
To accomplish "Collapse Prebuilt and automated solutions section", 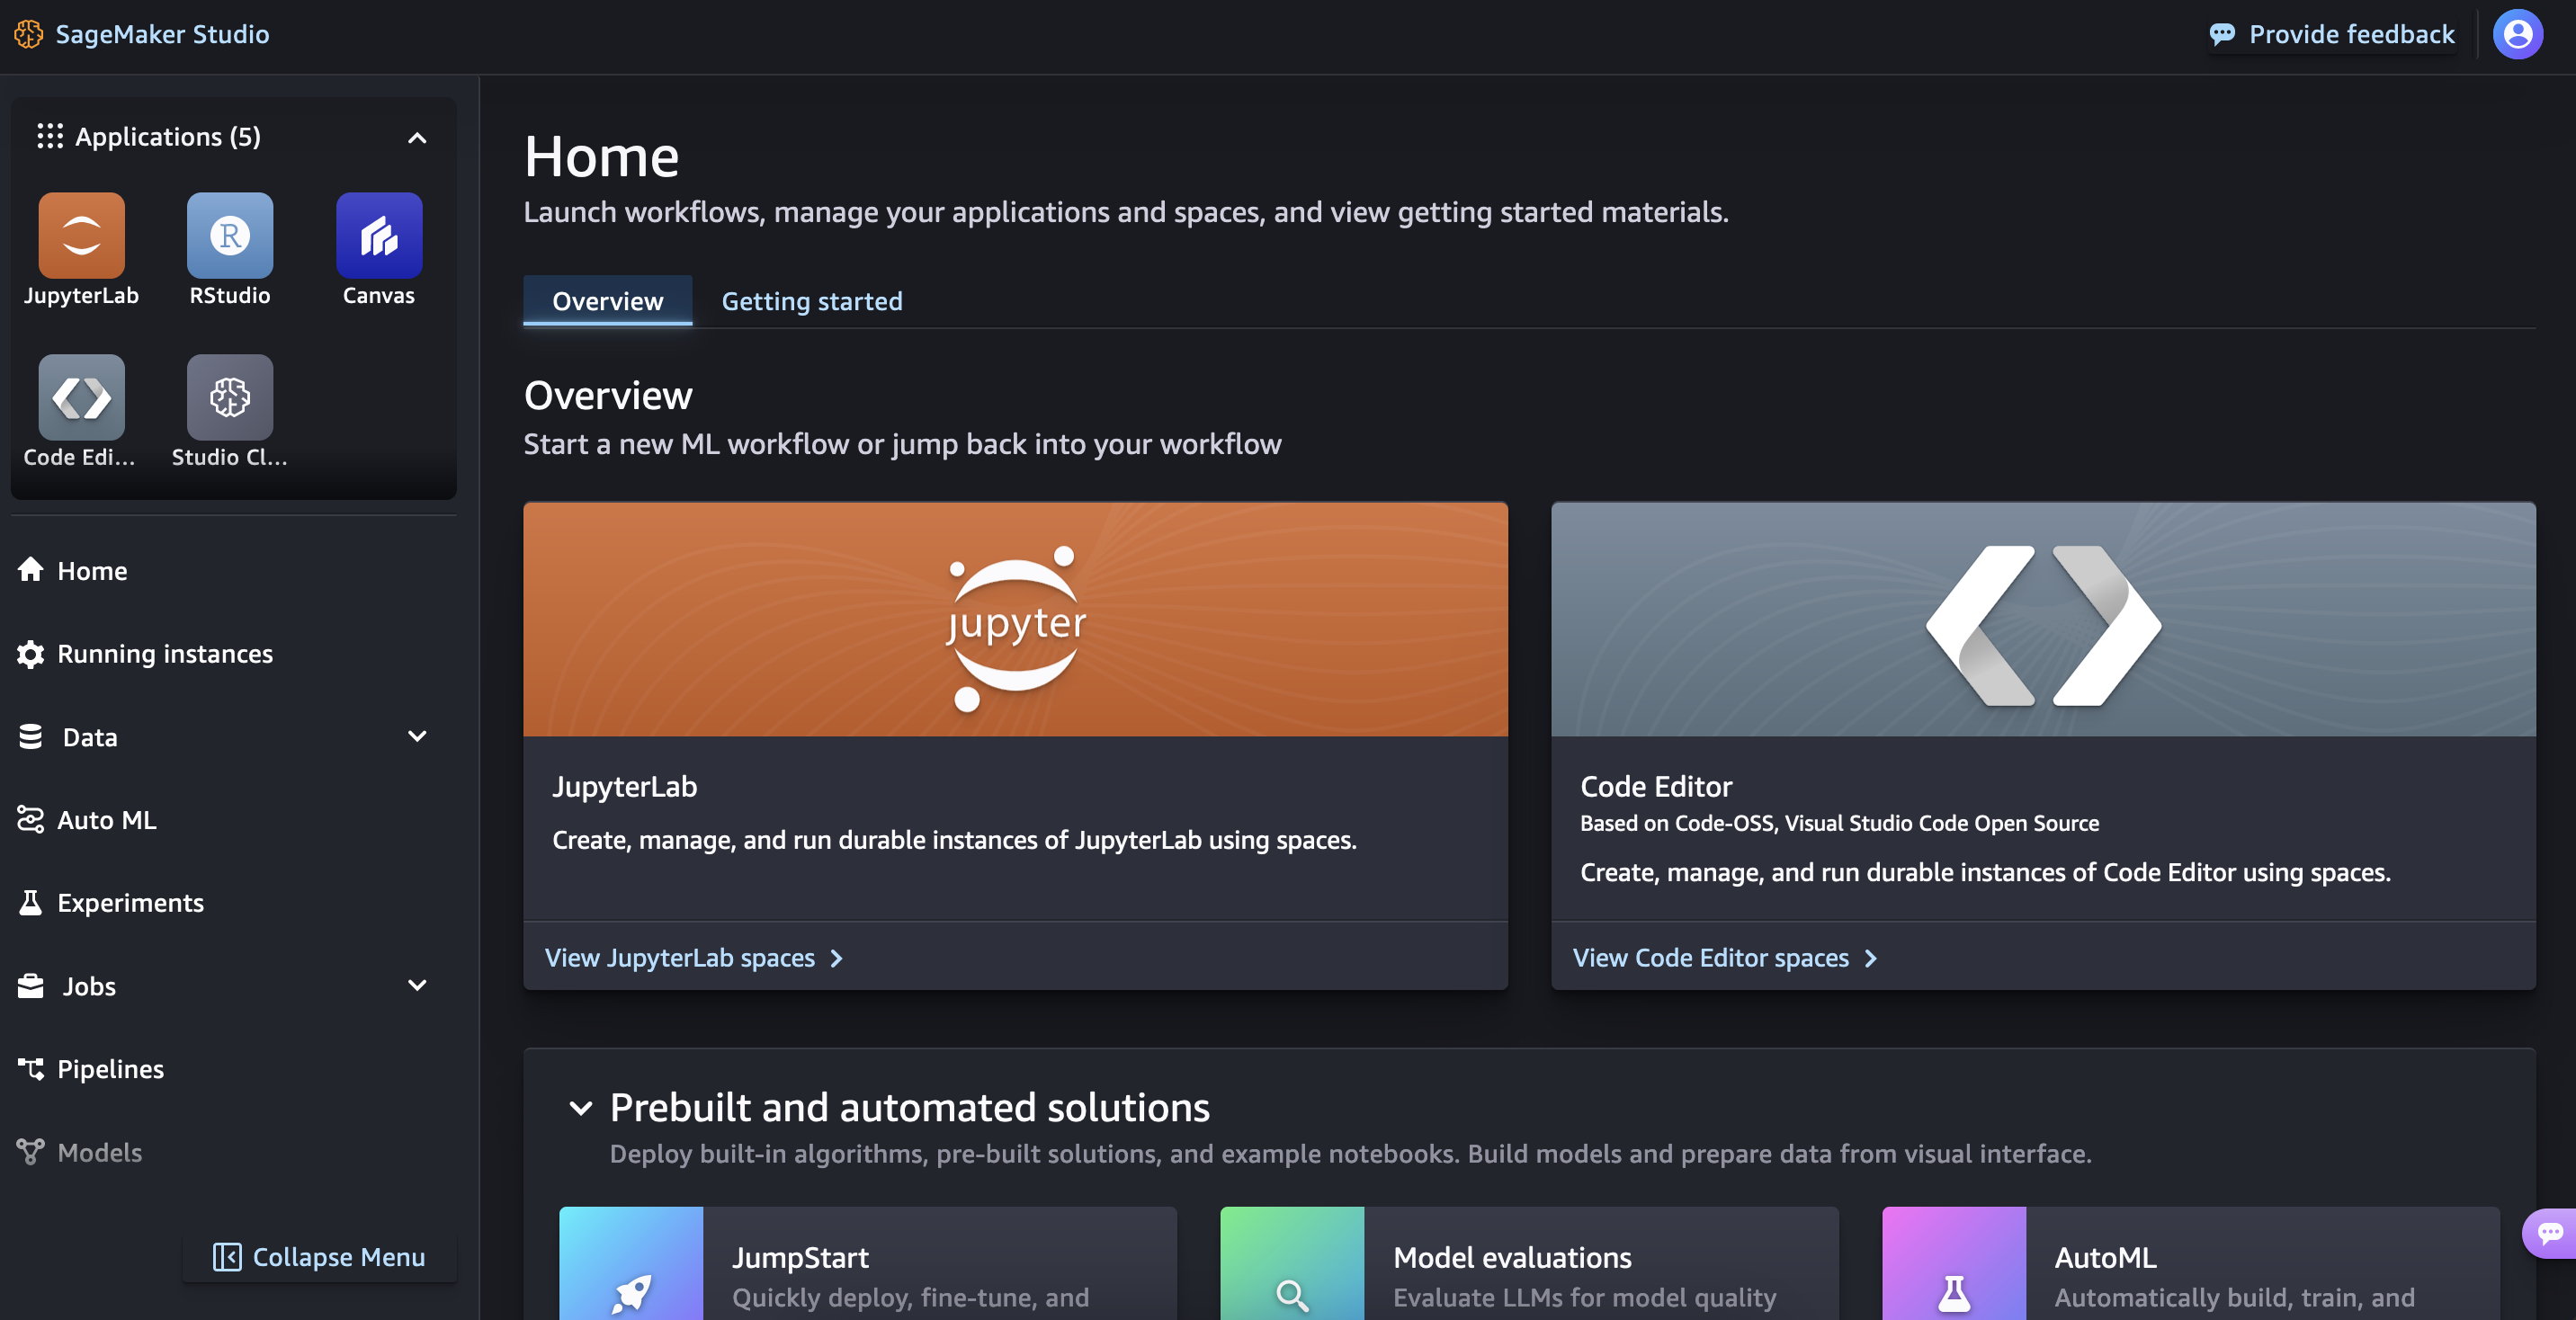I will click(x=580, y=1107).
